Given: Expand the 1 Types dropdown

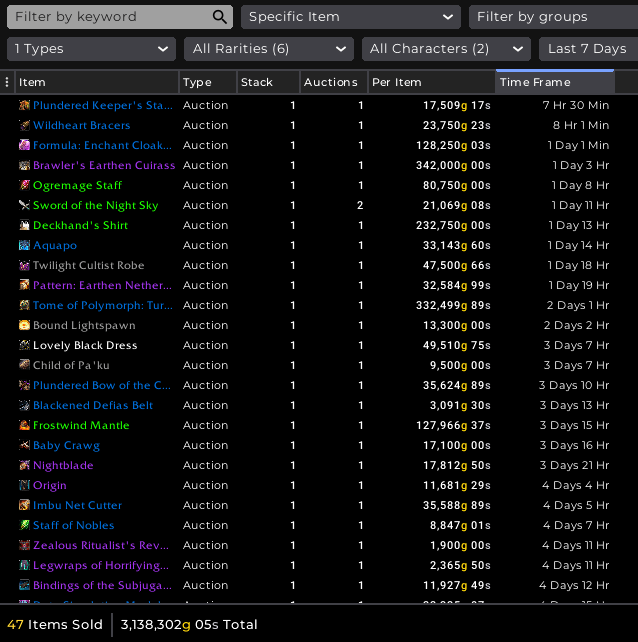Looking at the screenshot, I should [x=91, y=48].
